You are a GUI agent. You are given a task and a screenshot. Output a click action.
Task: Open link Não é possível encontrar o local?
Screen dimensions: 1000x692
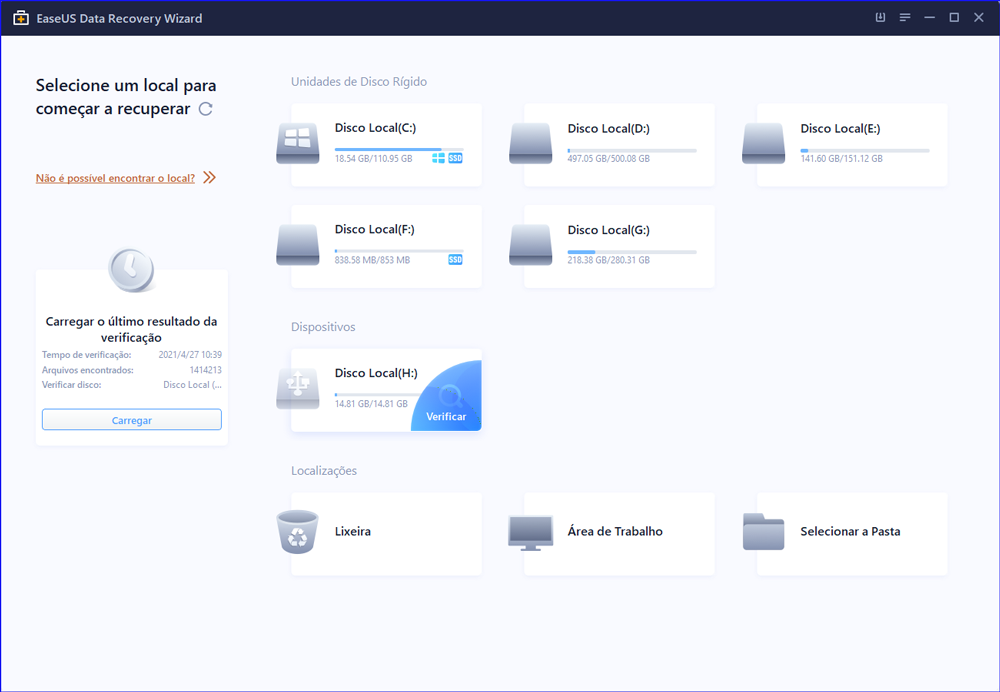point(115,178)
